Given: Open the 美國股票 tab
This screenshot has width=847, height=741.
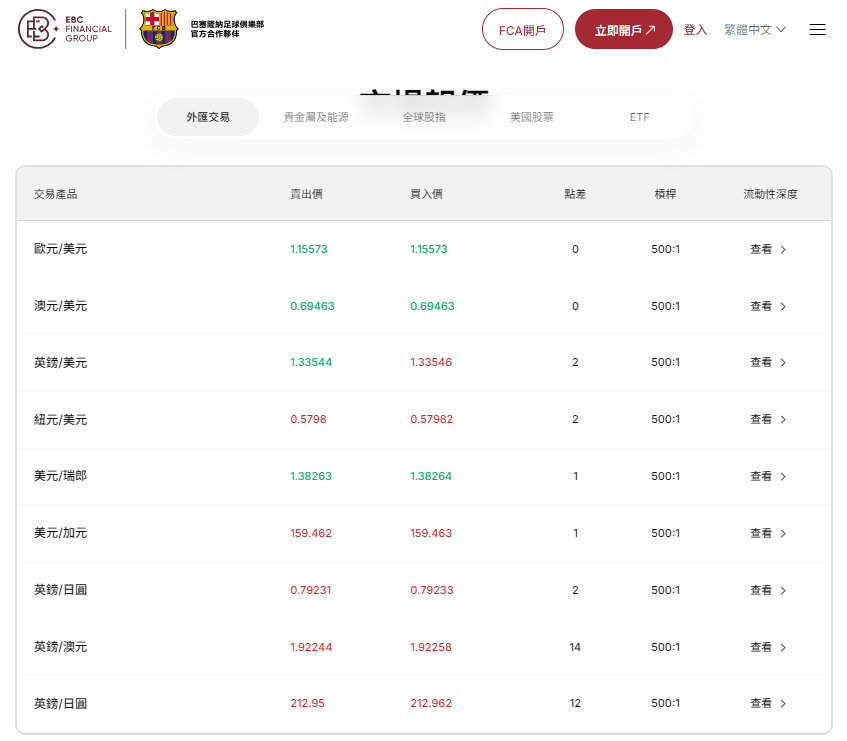Looking at the screenshot, I should [531, 117].
